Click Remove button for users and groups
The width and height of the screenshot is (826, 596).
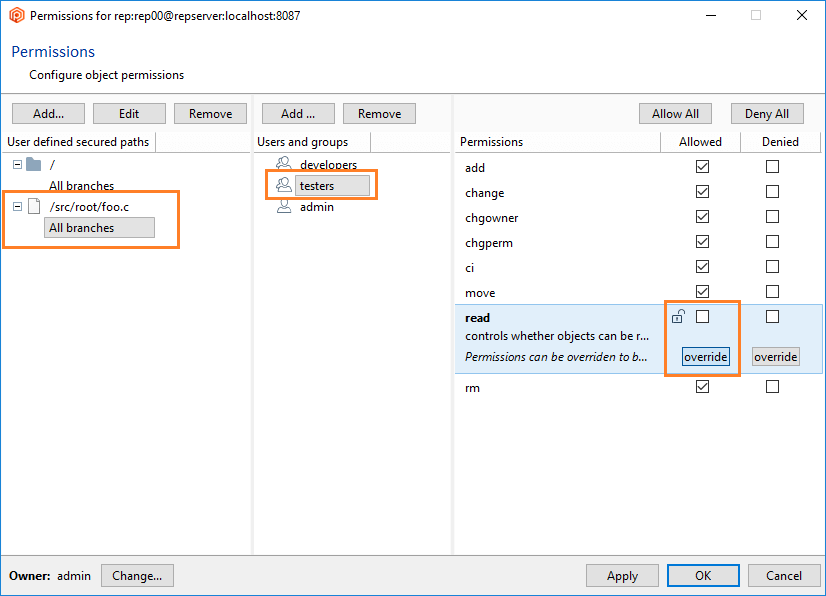coord(379,113)
